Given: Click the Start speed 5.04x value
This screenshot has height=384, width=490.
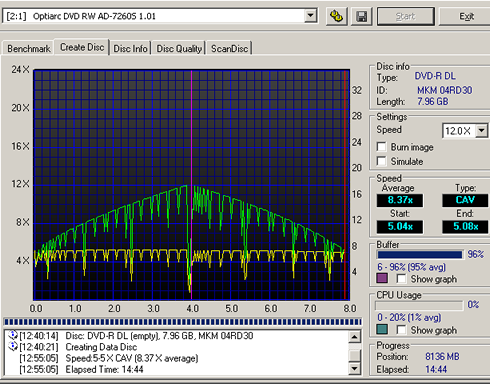Looking at the screenshot, I should 400,227.
